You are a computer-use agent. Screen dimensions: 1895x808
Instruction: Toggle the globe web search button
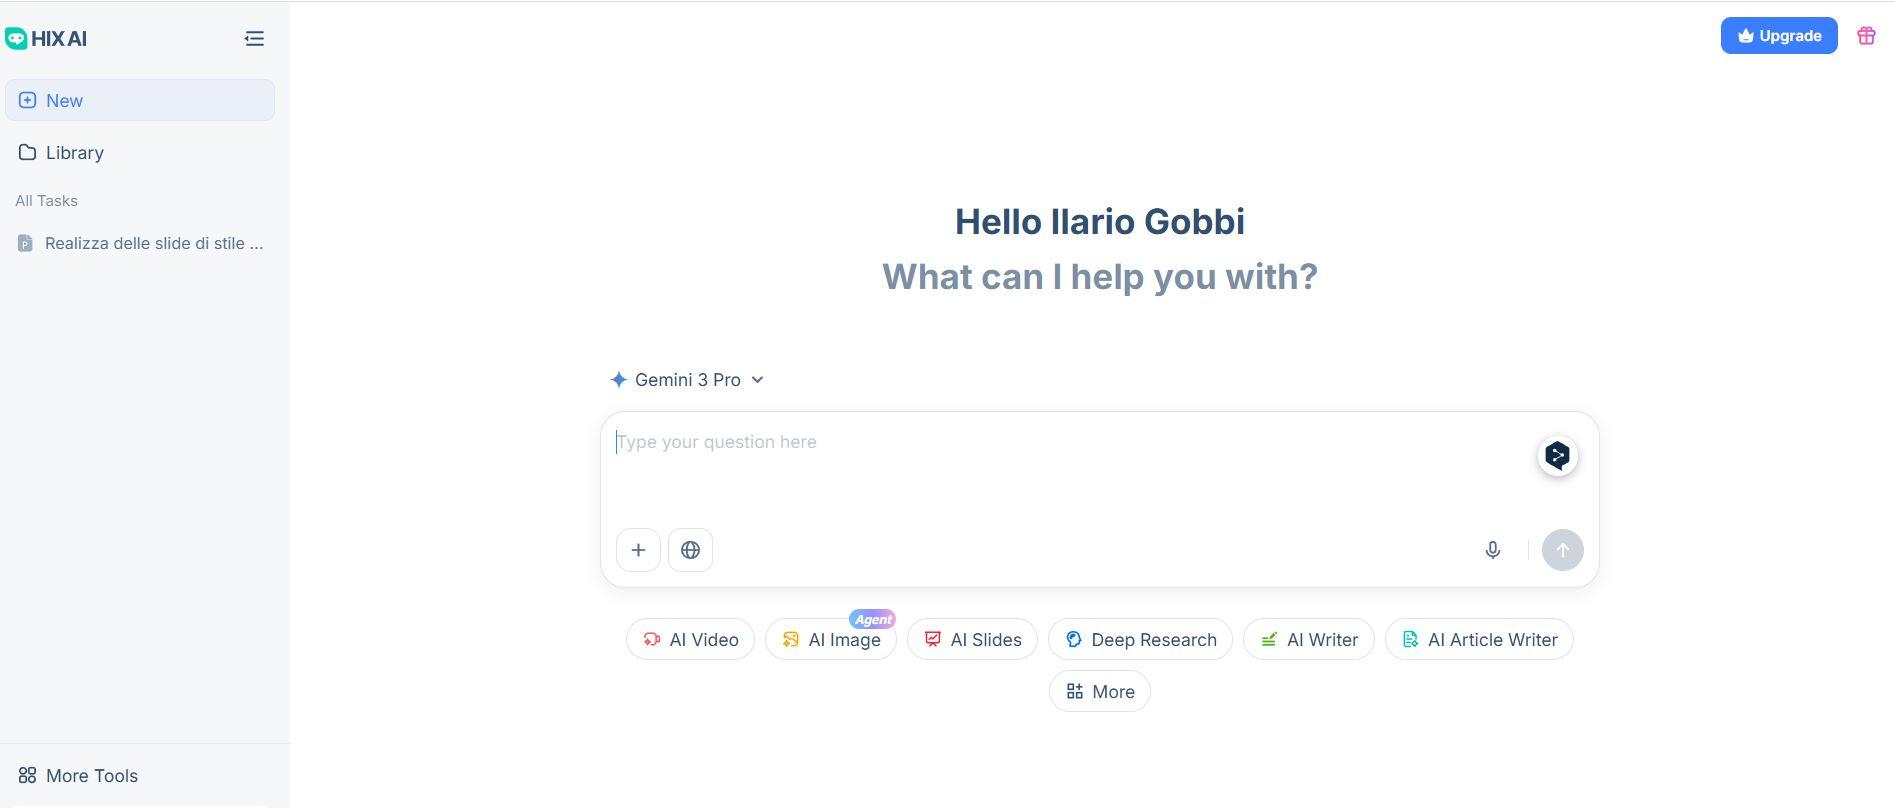(x=690, y=550)
